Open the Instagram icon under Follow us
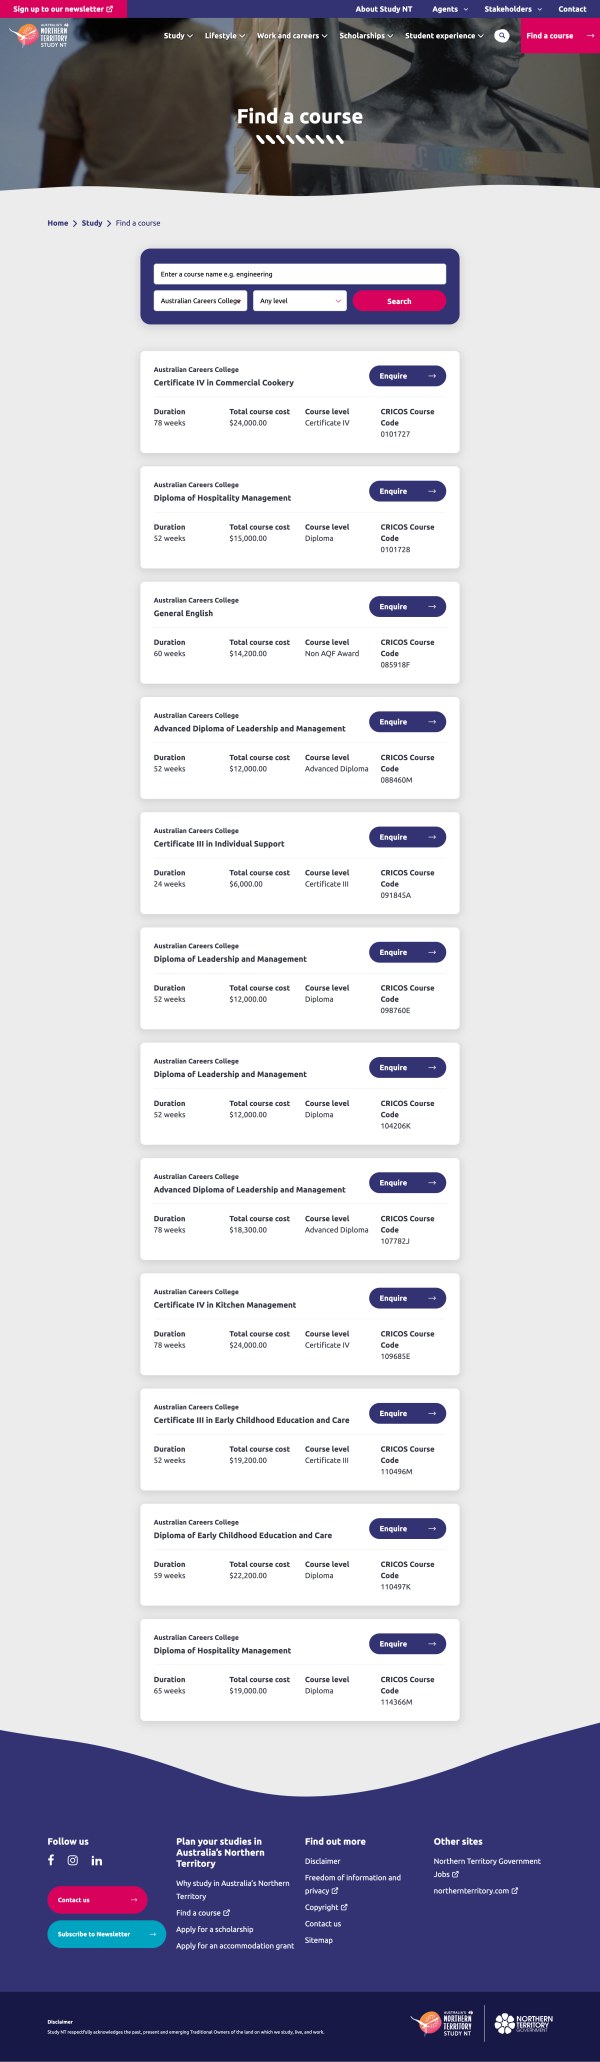 (x=73, y=1860)
